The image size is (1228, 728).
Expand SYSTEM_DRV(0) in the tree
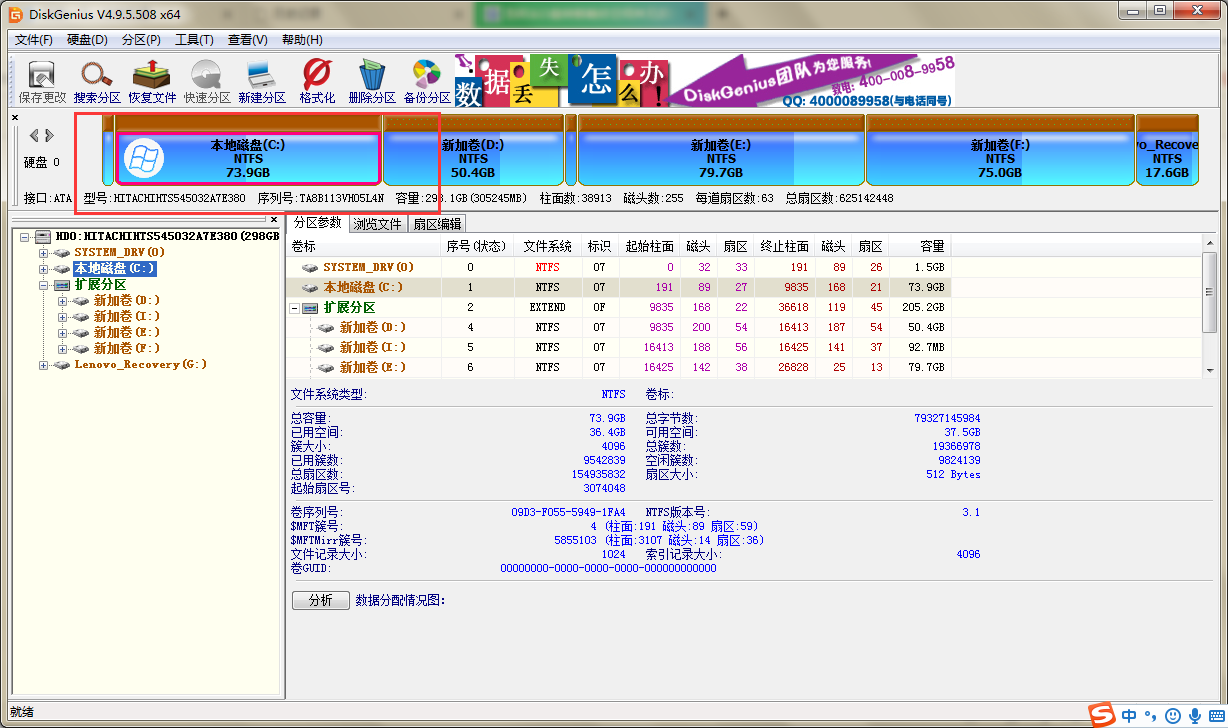coord(44,253)
